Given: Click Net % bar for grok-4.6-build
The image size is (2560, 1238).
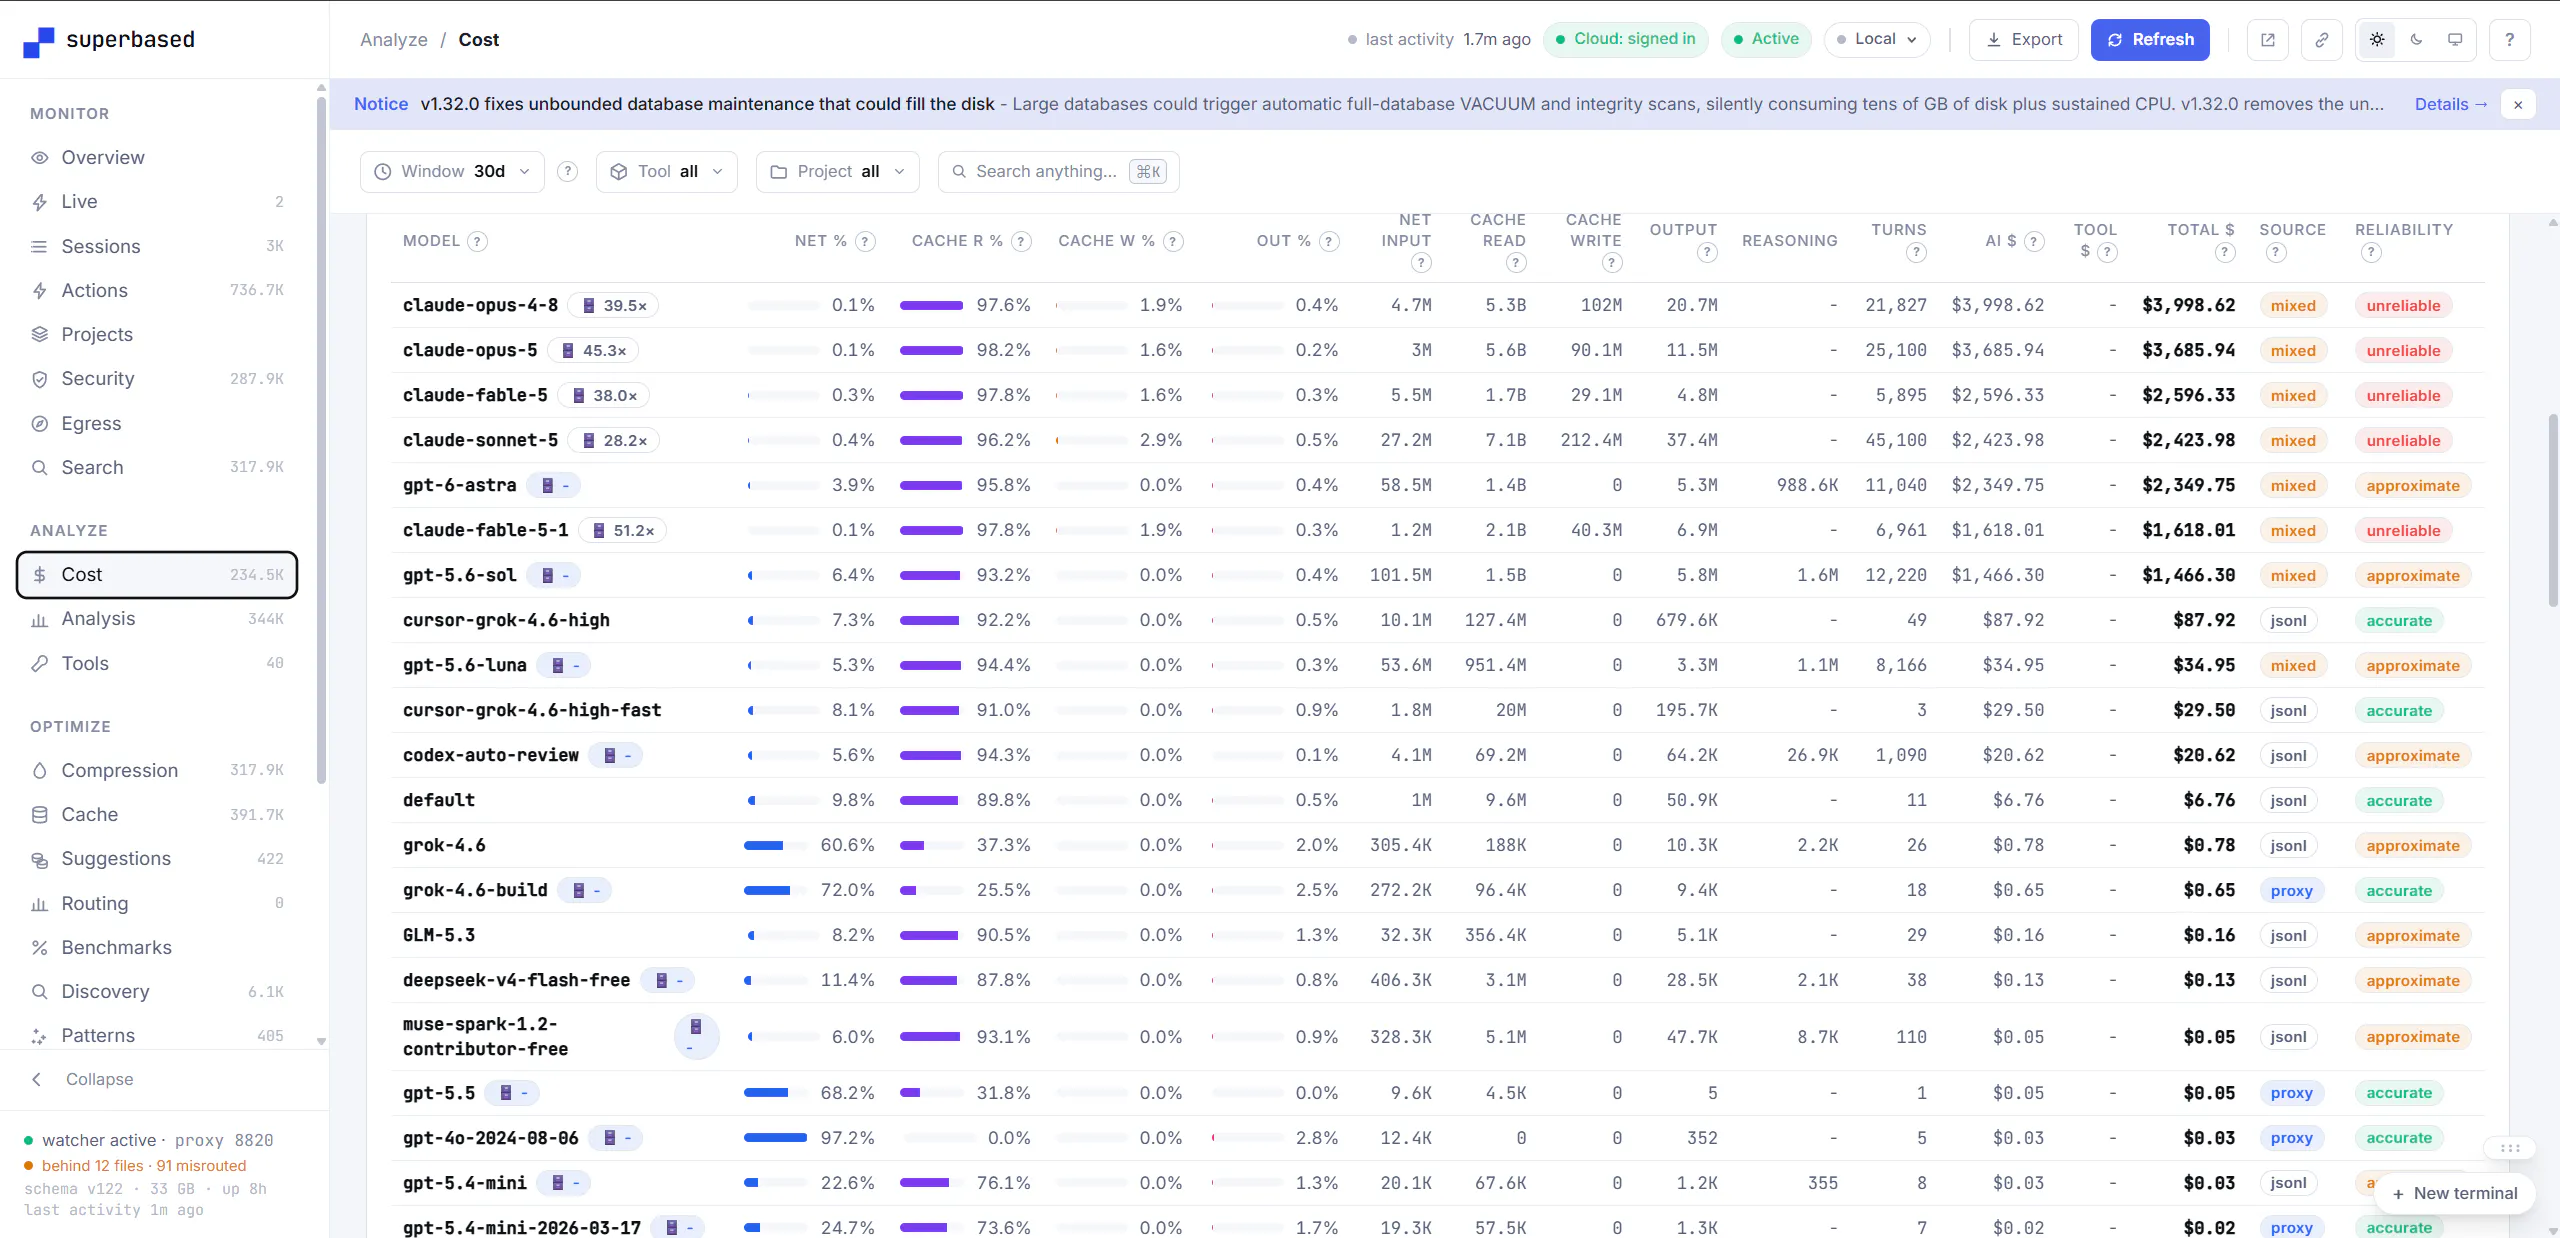Looking at the screenshot, I should [x=775, y=891].
